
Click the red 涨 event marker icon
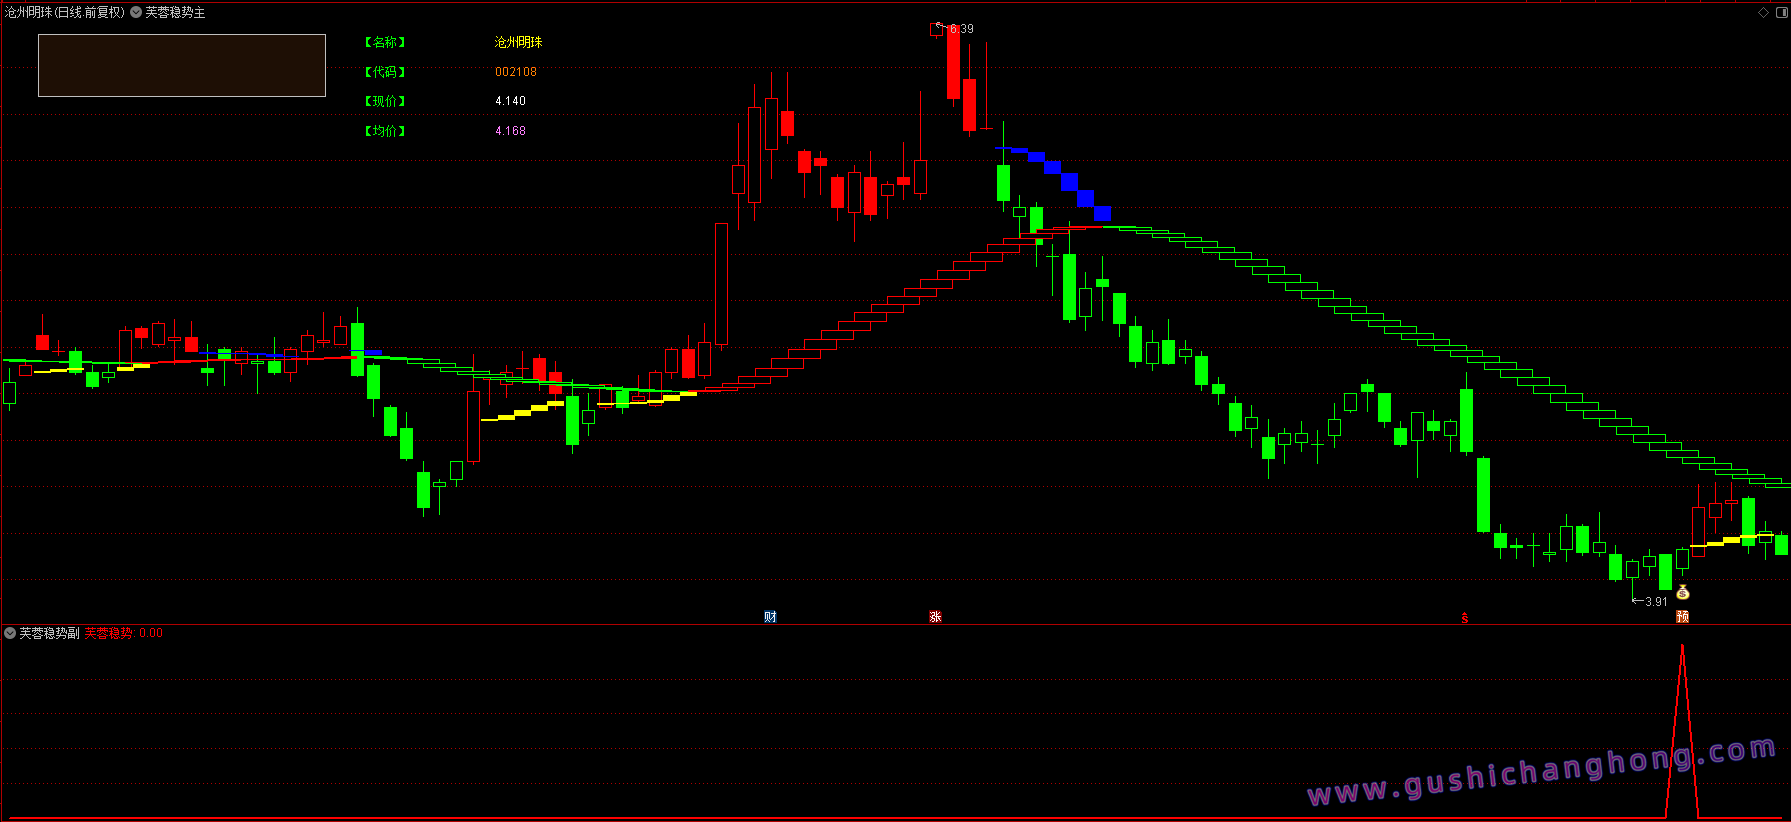935,617
